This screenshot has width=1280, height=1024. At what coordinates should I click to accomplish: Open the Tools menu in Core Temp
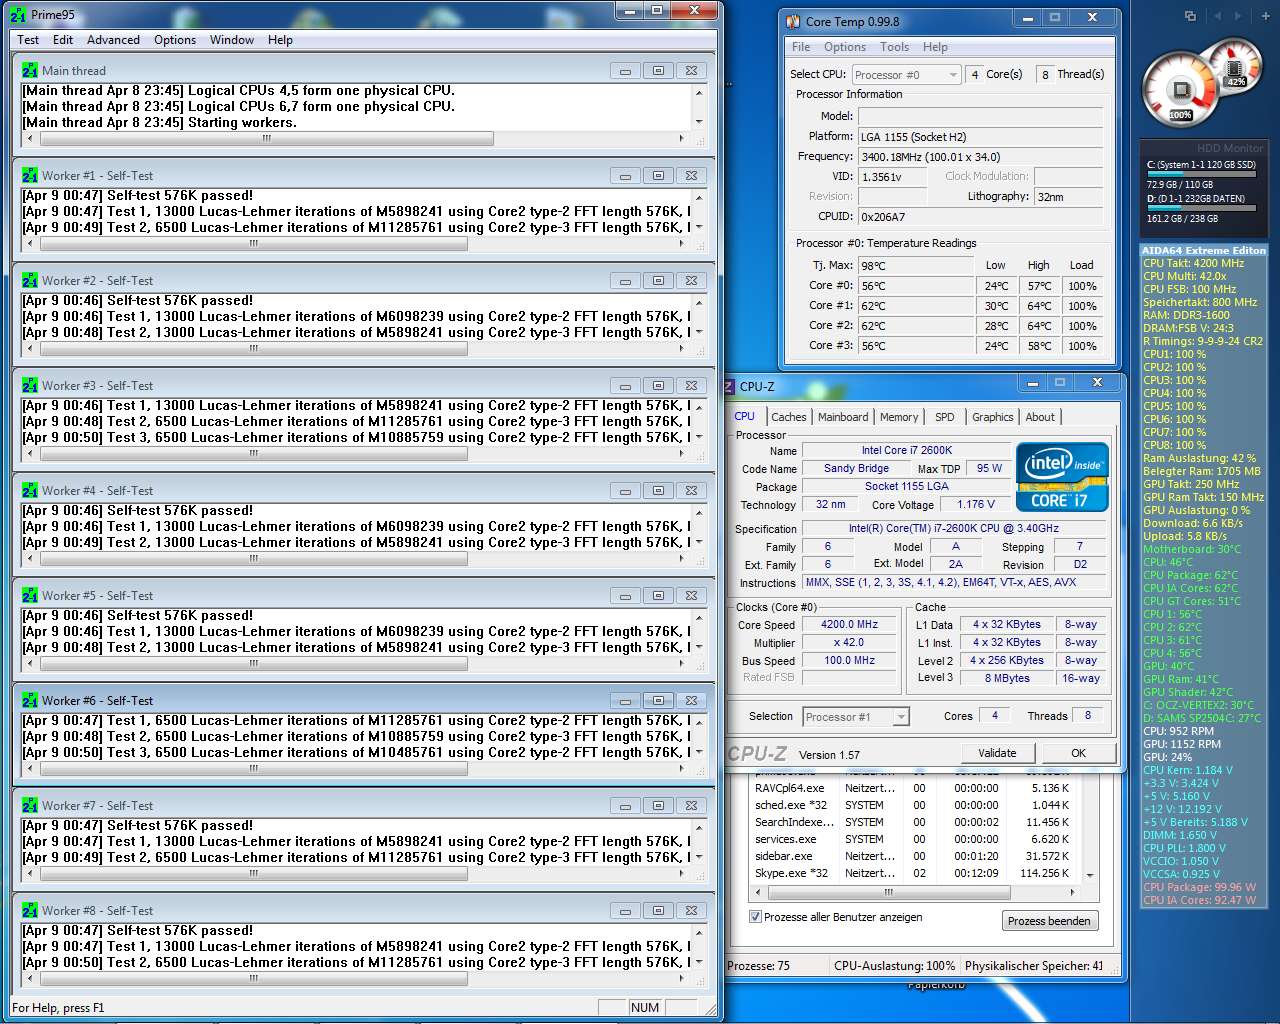click(894, 47)
